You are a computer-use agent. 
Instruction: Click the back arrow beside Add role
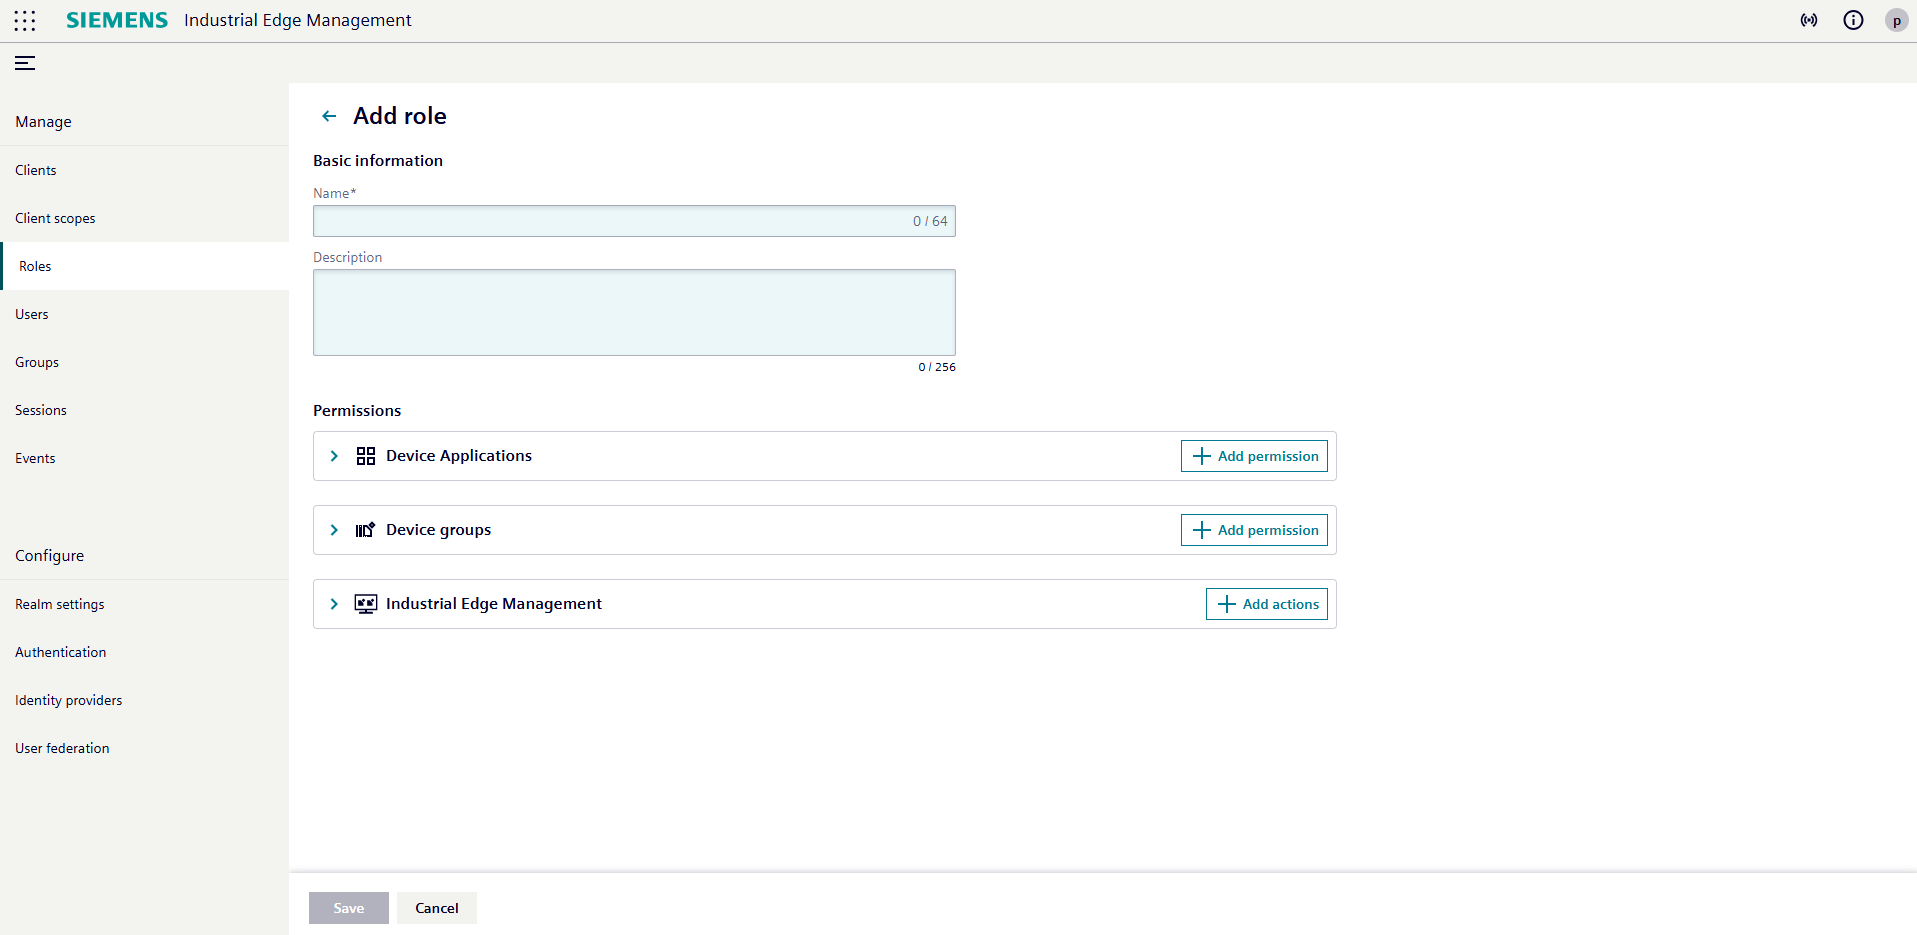tap(329, 116)
